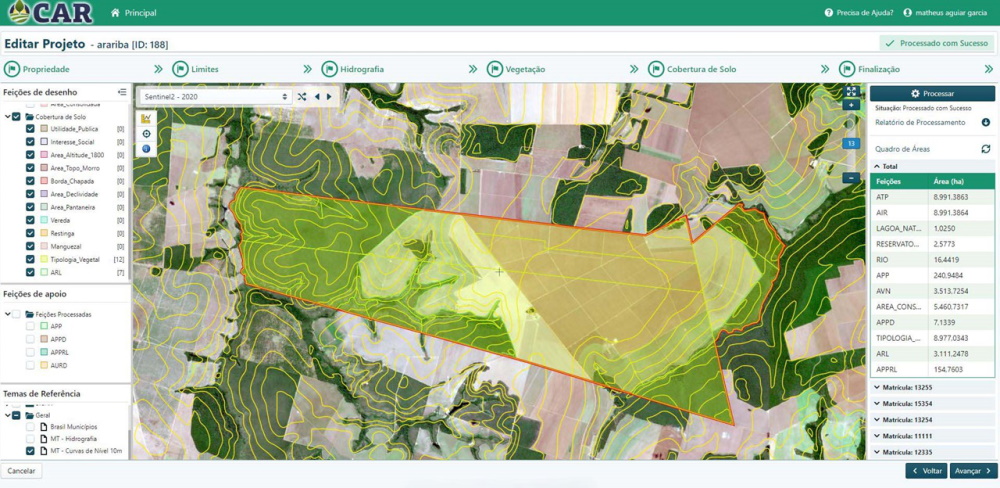Zoom out the map with minus button

coord(851,178)
